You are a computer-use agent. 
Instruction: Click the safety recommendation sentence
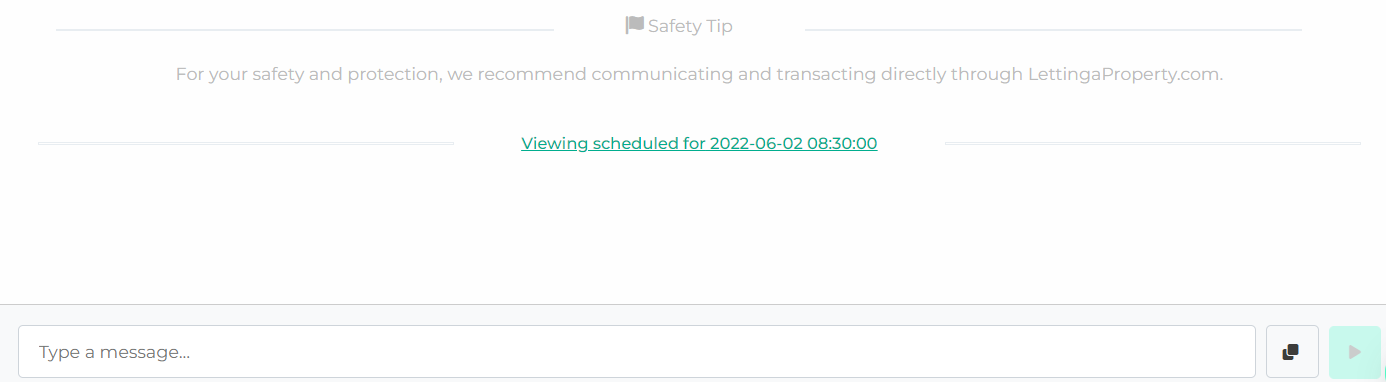699,74
